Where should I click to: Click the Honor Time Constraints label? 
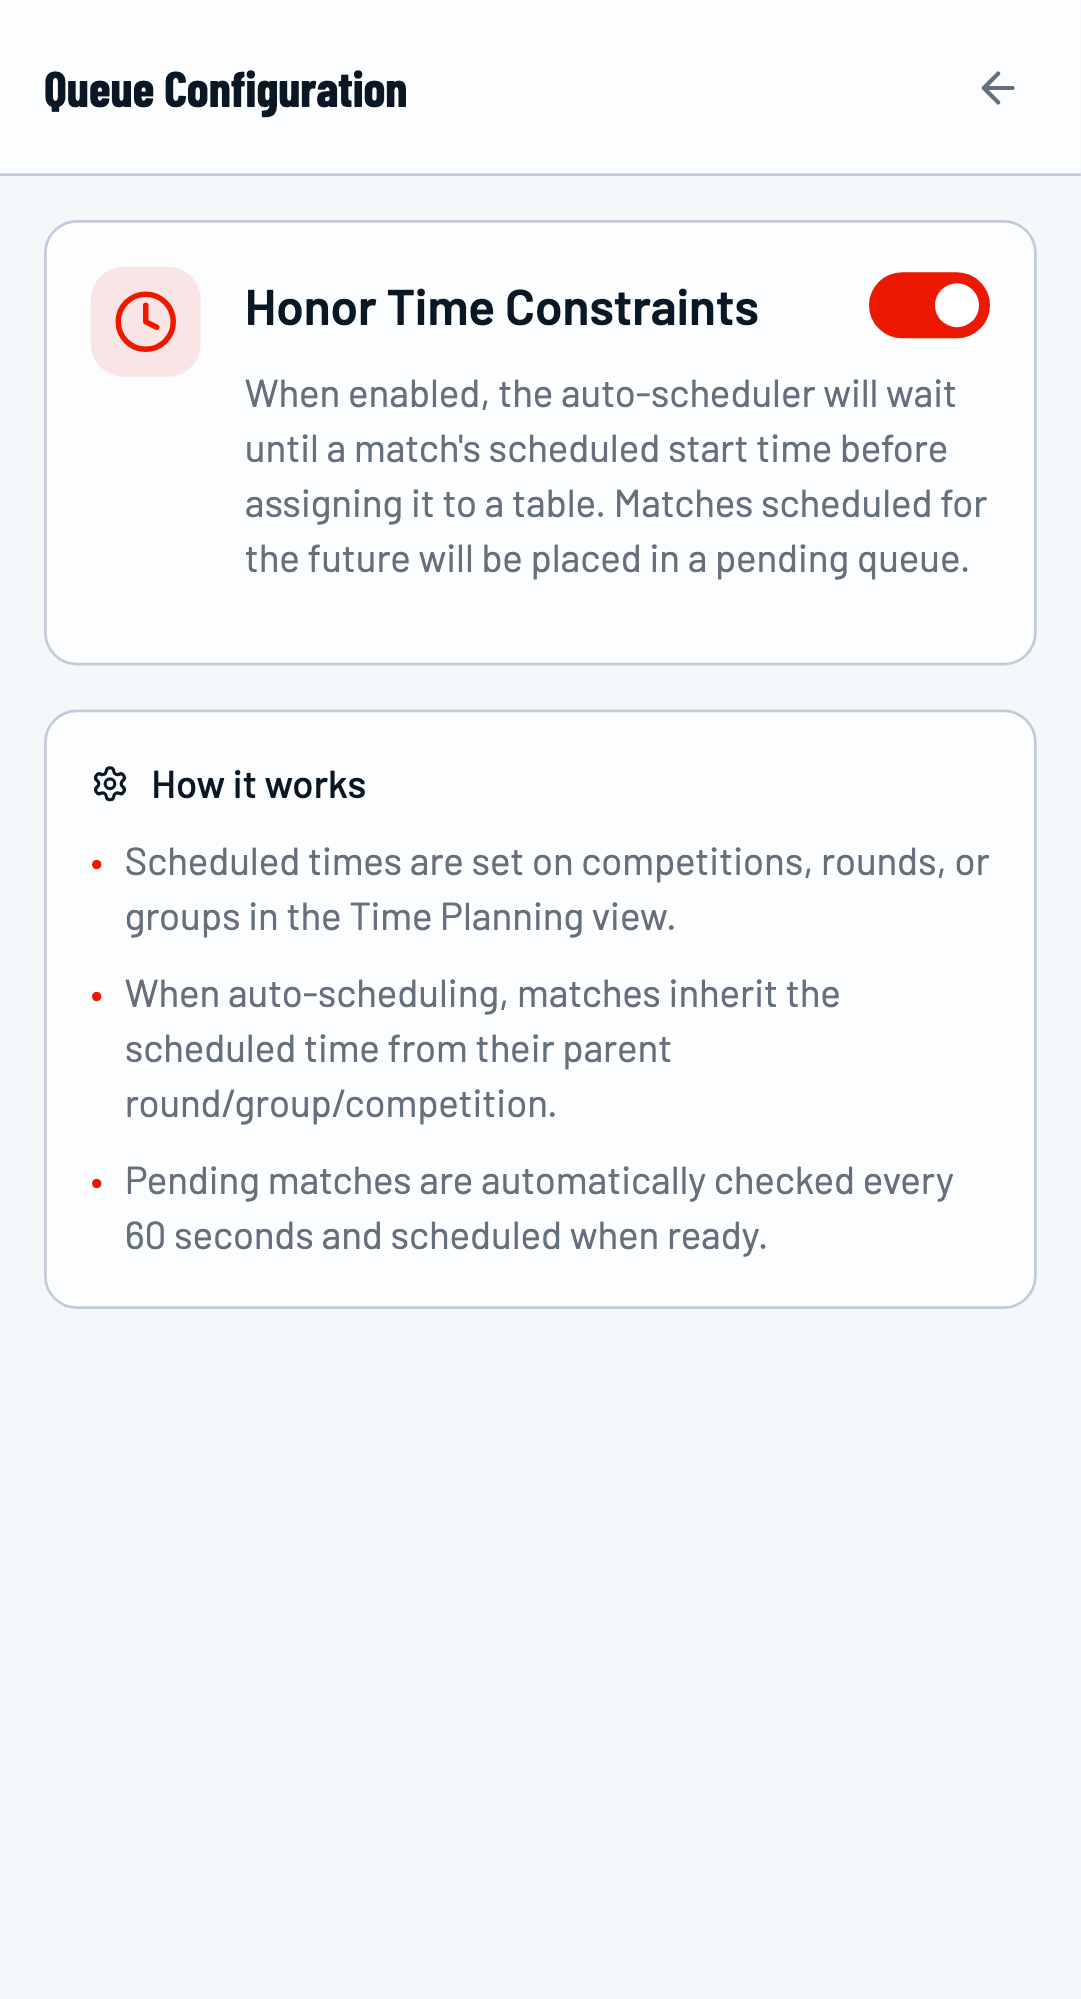502,308
